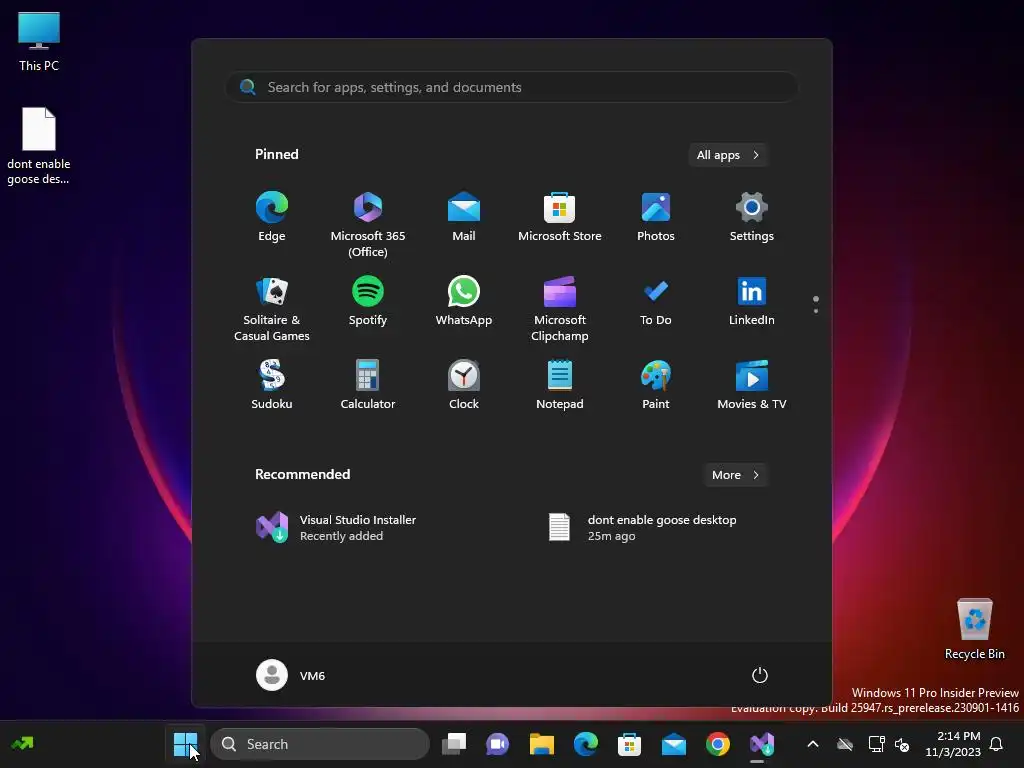1024x768 pixels.
Task: Open Paint
Action: click(x=656, y=385)
